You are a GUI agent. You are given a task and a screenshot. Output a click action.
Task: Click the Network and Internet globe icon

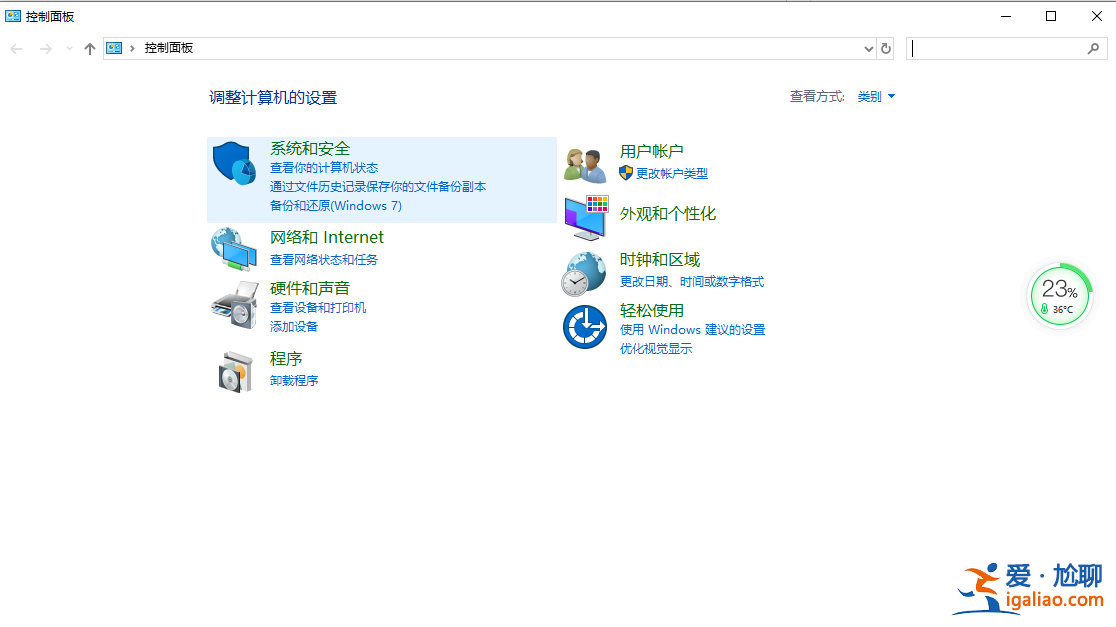click(234, 249)
